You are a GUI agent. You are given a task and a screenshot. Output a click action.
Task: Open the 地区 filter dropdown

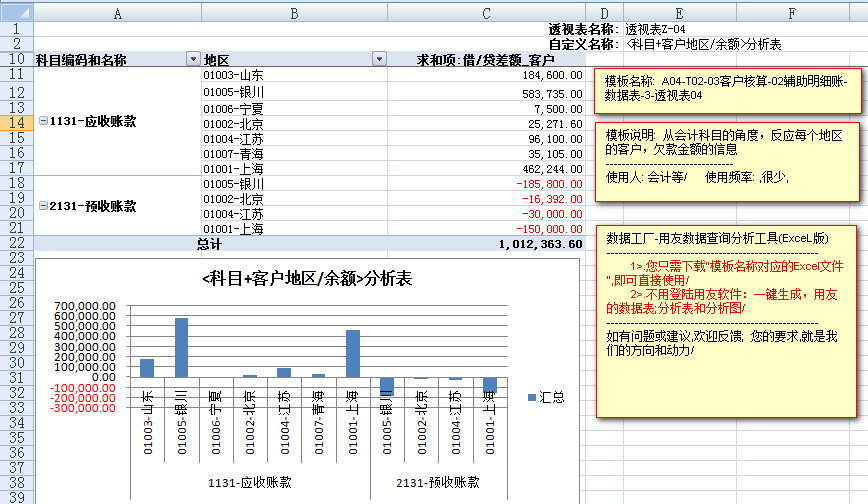(379, 60)
